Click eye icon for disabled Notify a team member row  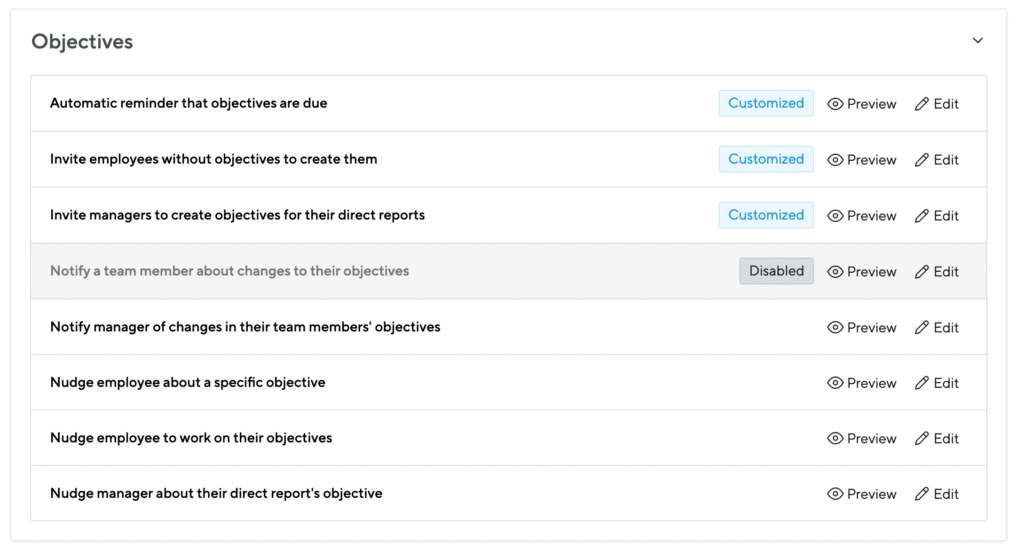(x=835, y=272)
